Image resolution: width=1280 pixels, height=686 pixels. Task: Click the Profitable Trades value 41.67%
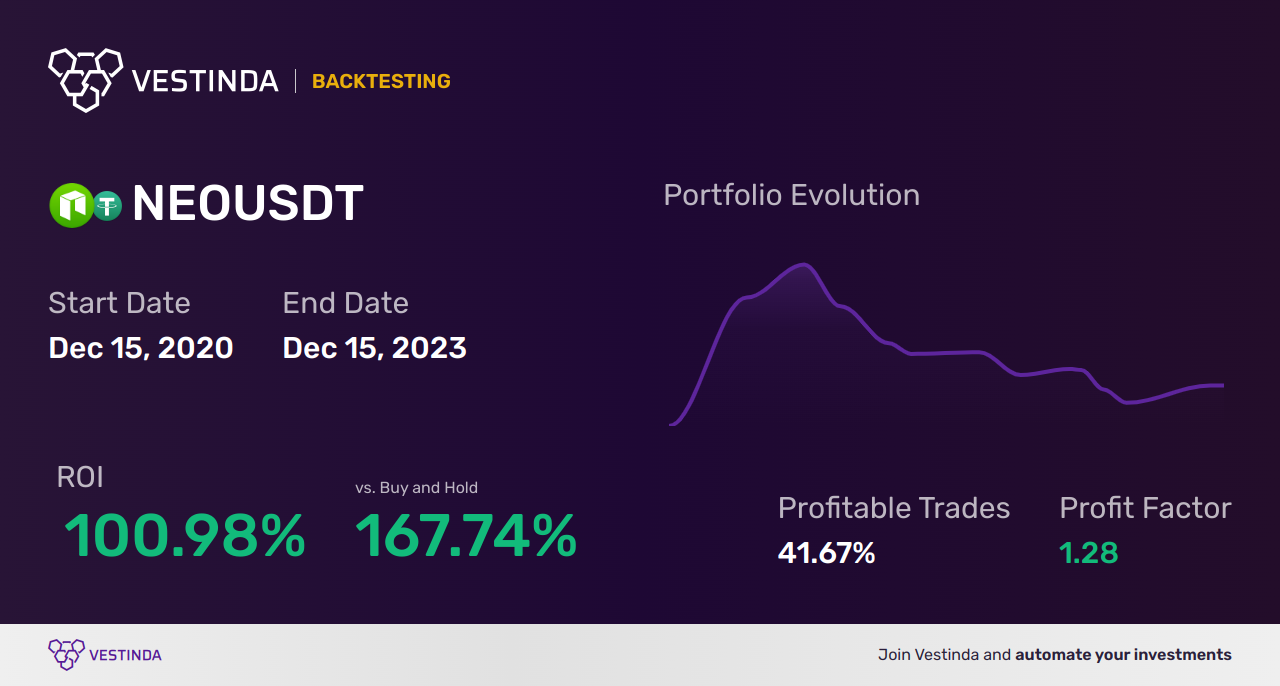(826, 553)
